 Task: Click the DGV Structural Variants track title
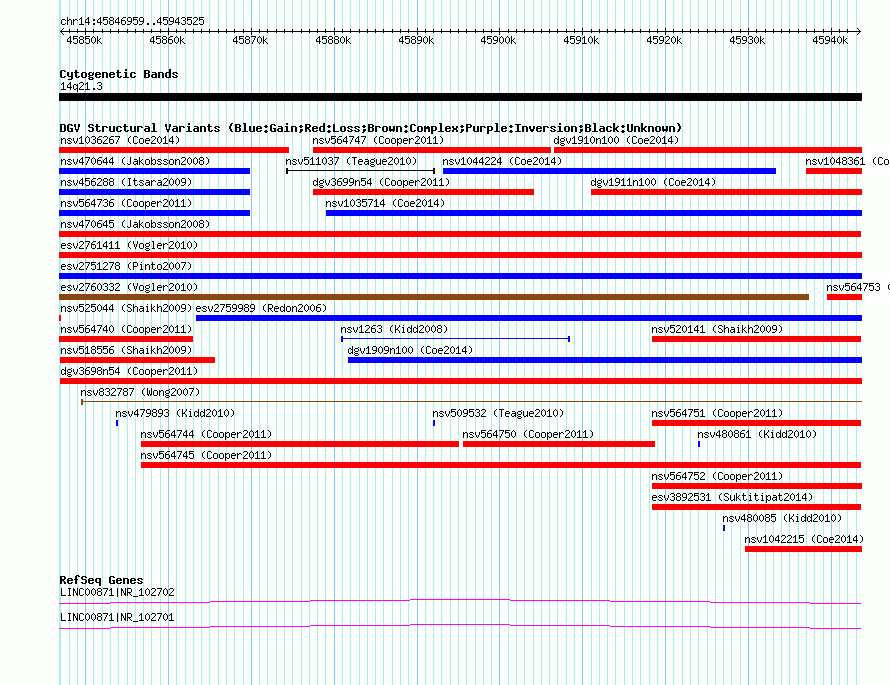pos(371,128)
